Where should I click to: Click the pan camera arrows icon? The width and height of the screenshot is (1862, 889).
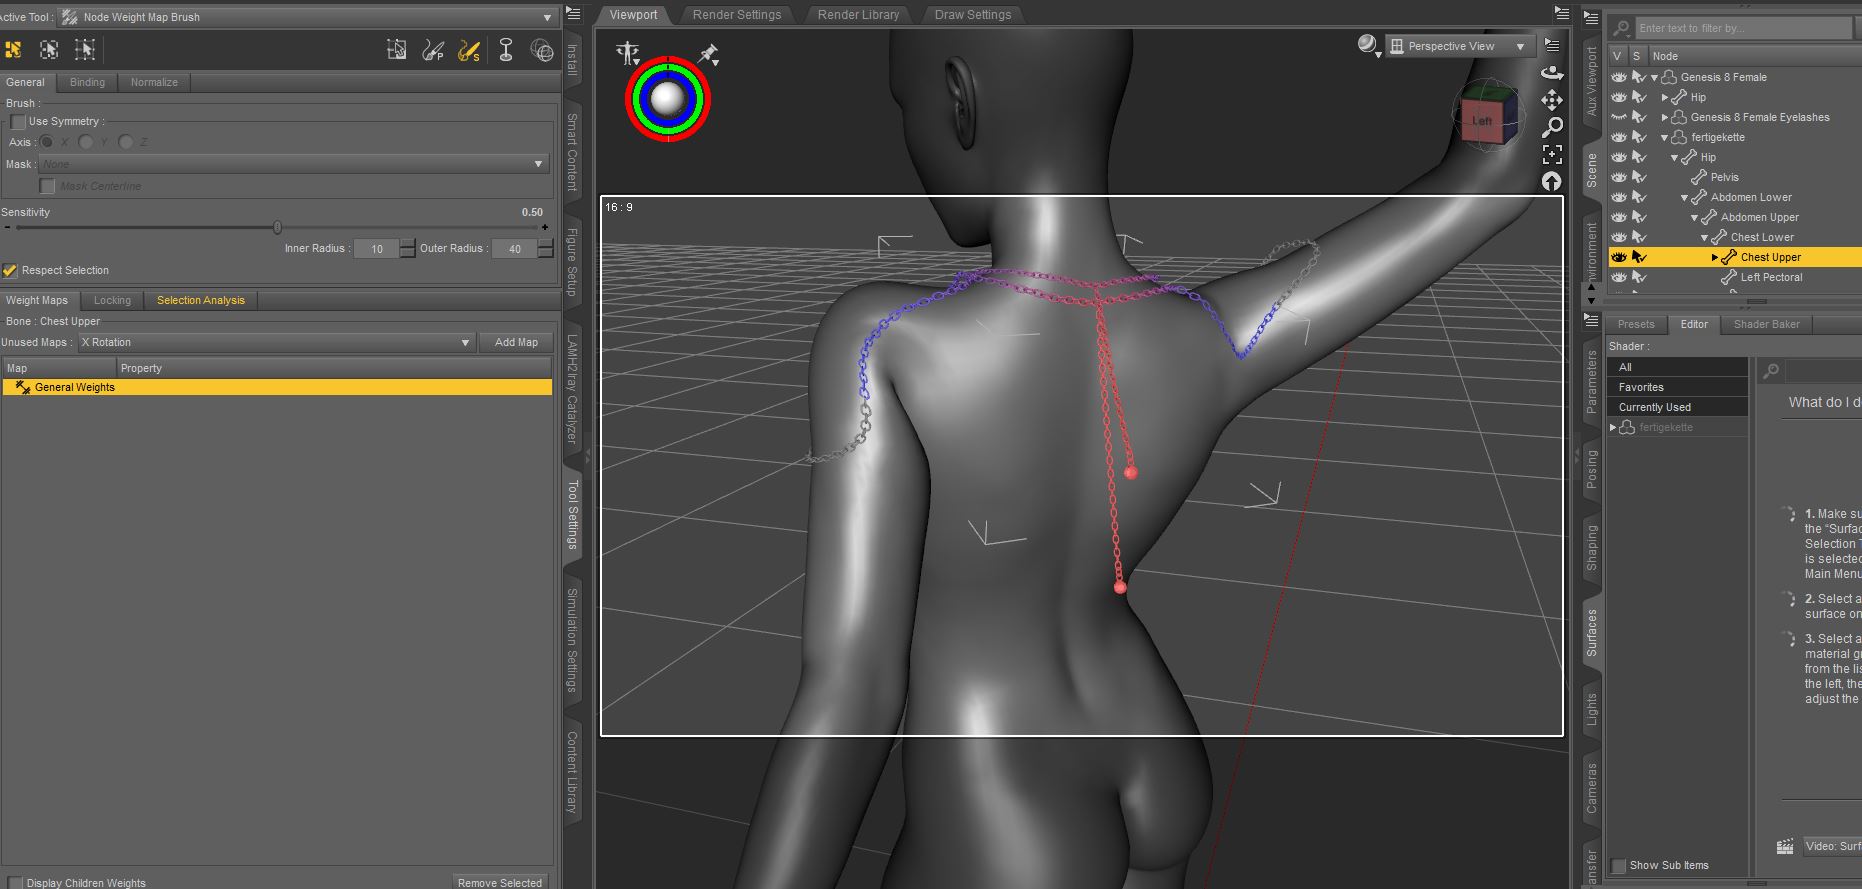pos(1552,100)
